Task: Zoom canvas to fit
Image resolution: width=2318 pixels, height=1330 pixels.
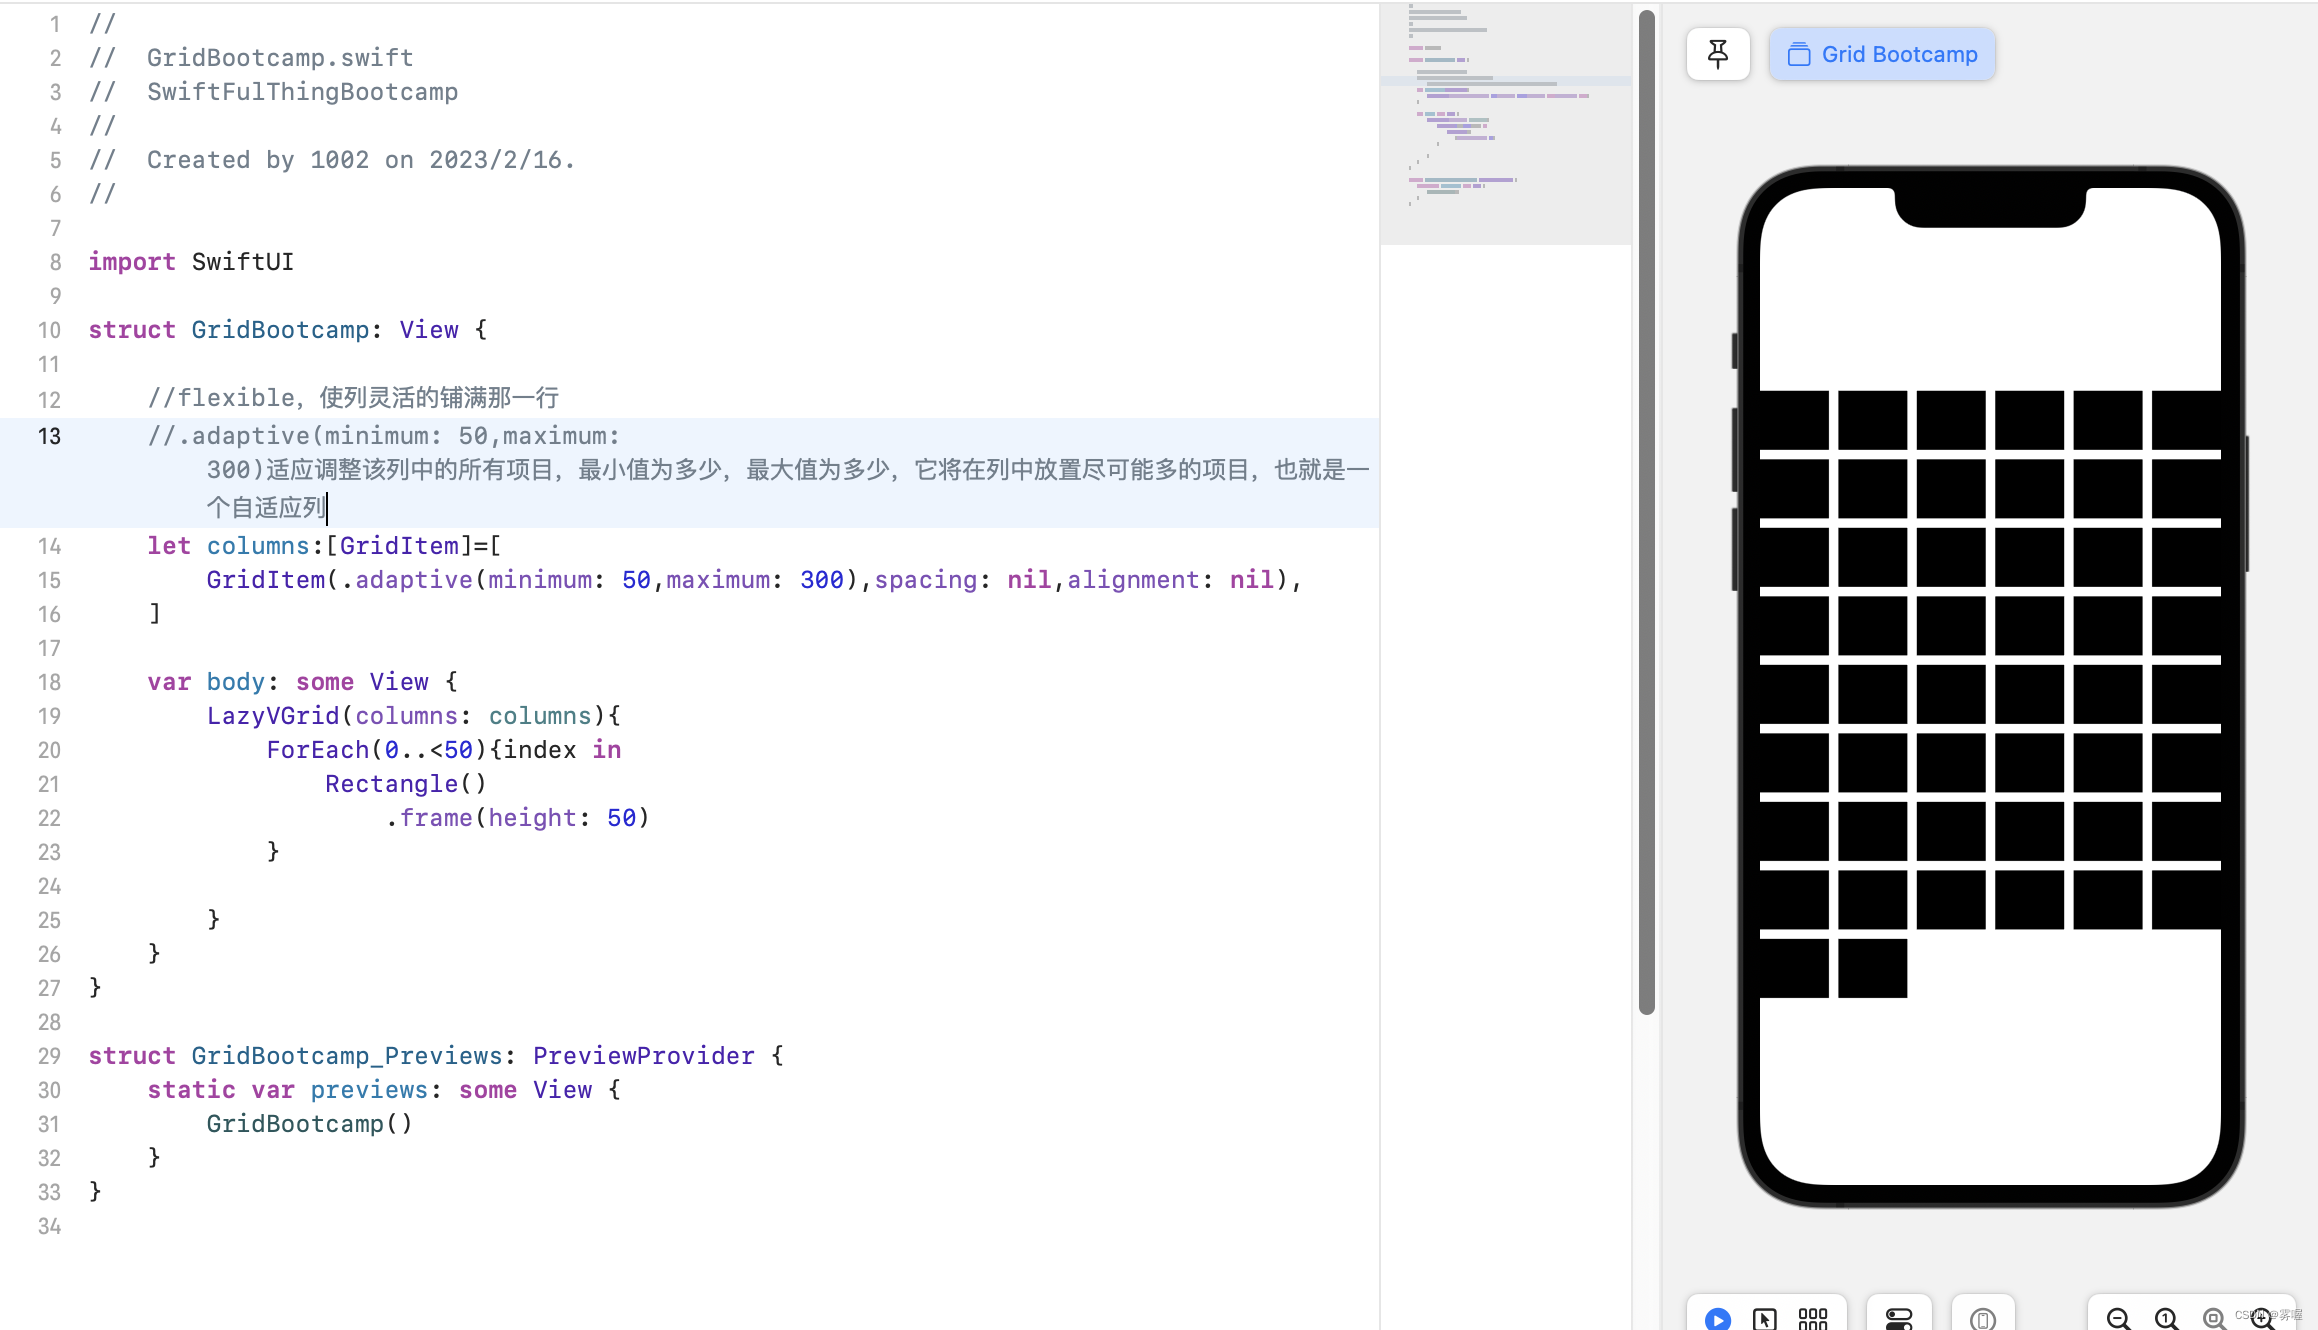Action: click(2214, 1318)
